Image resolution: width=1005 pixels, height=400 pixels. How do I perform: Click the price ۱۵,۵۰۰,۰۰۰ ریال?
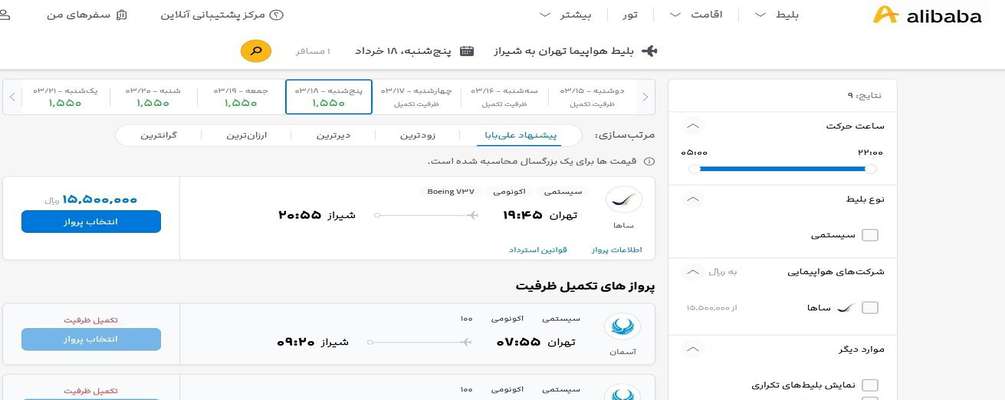(x=91, y=200)
